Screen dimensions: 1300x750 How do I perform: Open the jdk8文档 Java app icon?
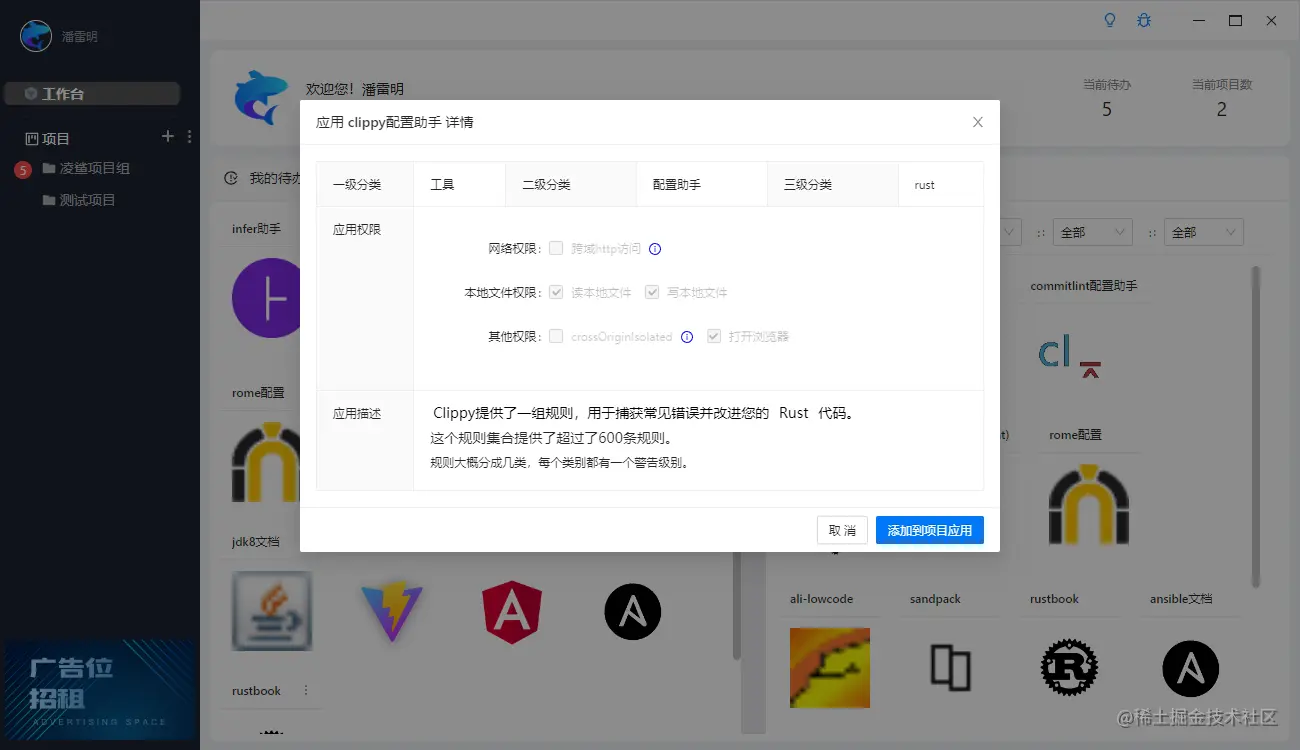[x=272, y=611]
